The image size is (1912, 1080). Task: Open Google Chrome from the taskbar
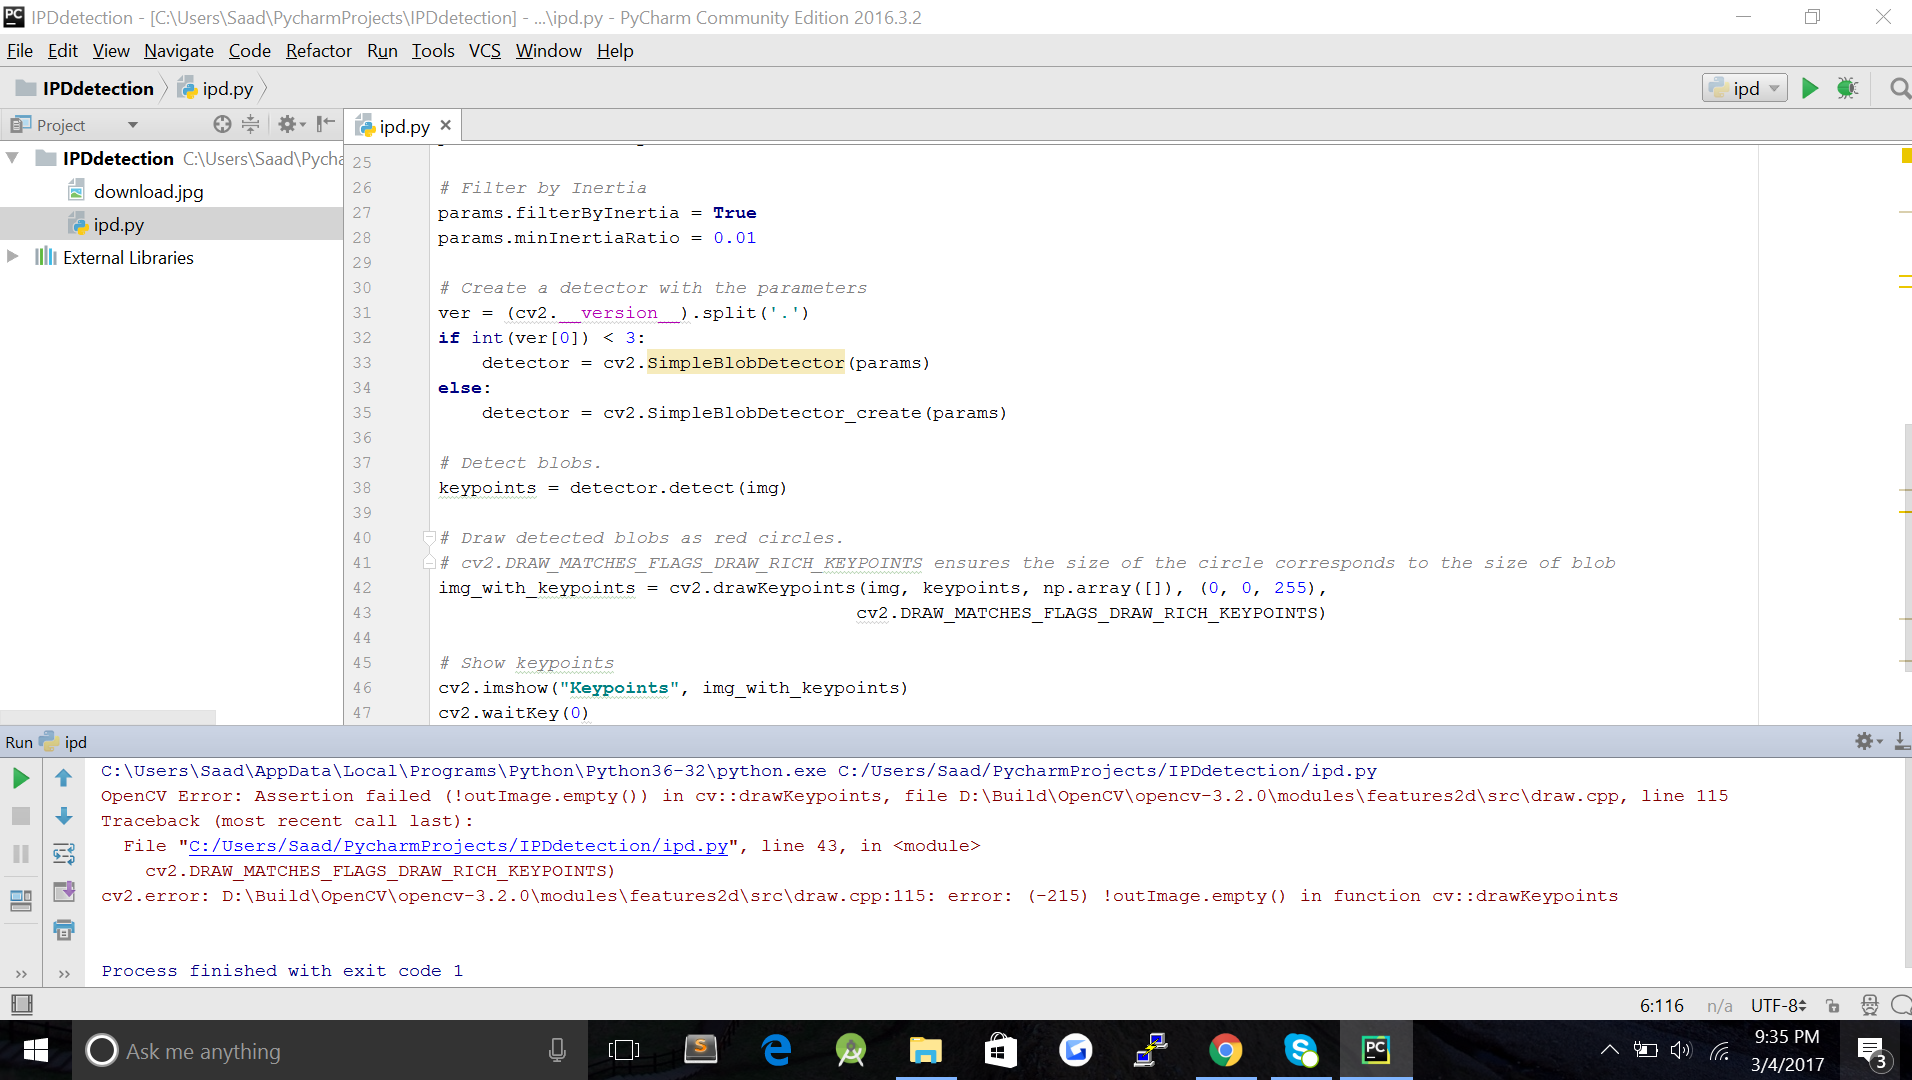[x=1225, y=1050]
